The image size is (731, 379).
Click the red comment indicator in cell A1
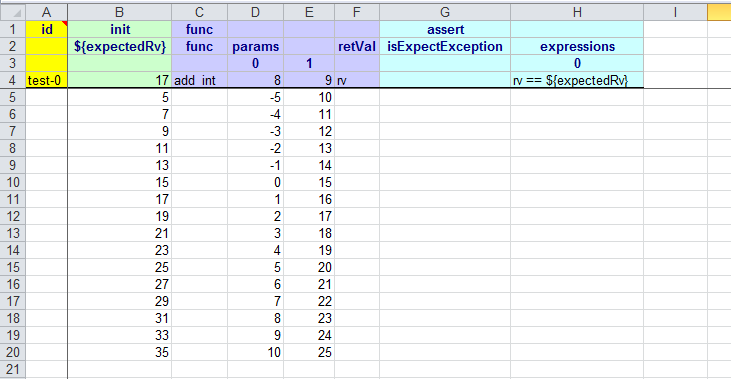(x=64, y=23)
